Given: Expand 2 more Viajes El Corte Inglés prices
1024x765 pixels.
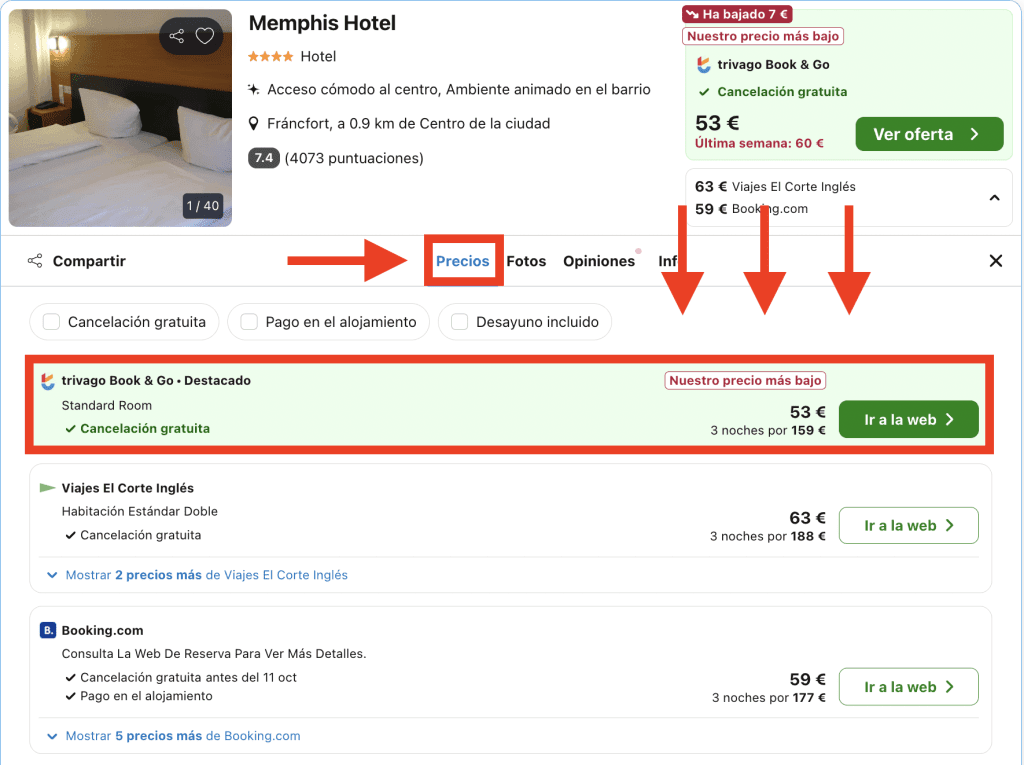Looking at the screenshot, I should (x=198, y=575).
